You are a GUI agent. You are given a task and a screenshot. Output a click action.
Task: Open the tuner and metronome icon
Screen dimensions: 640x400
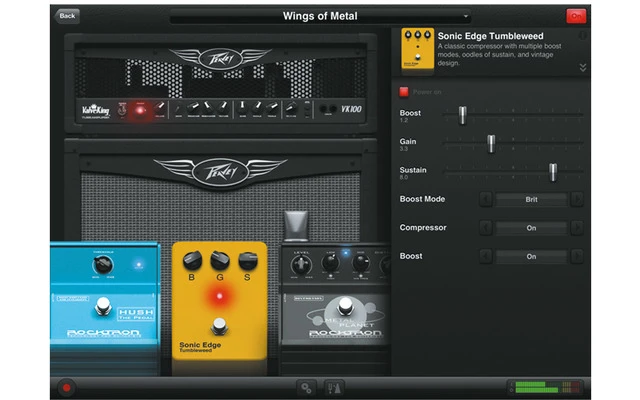click(334, 388)
